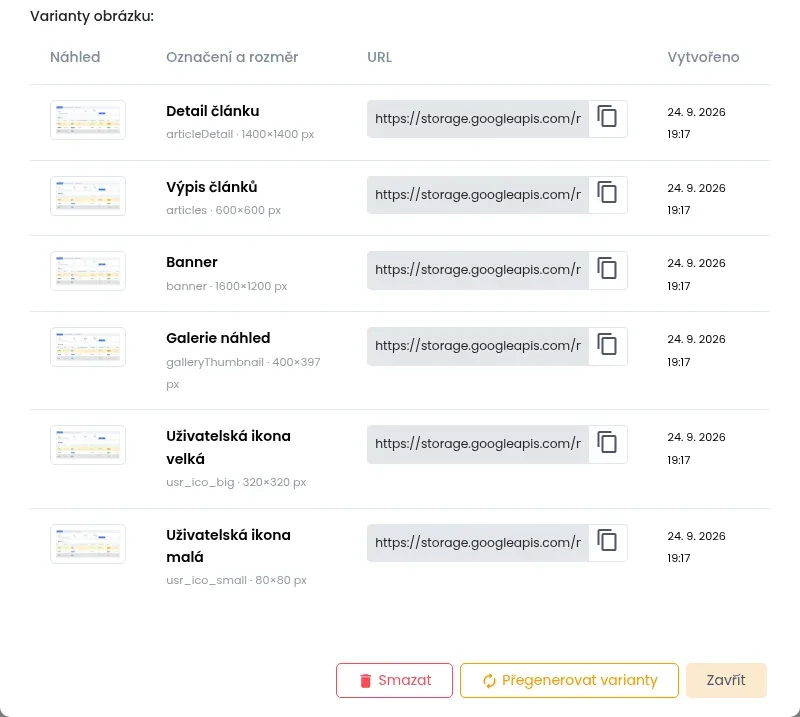Screen dimensions: 800x717
Task: Click the Označení a rozměr column header
Action: (232, 57)
